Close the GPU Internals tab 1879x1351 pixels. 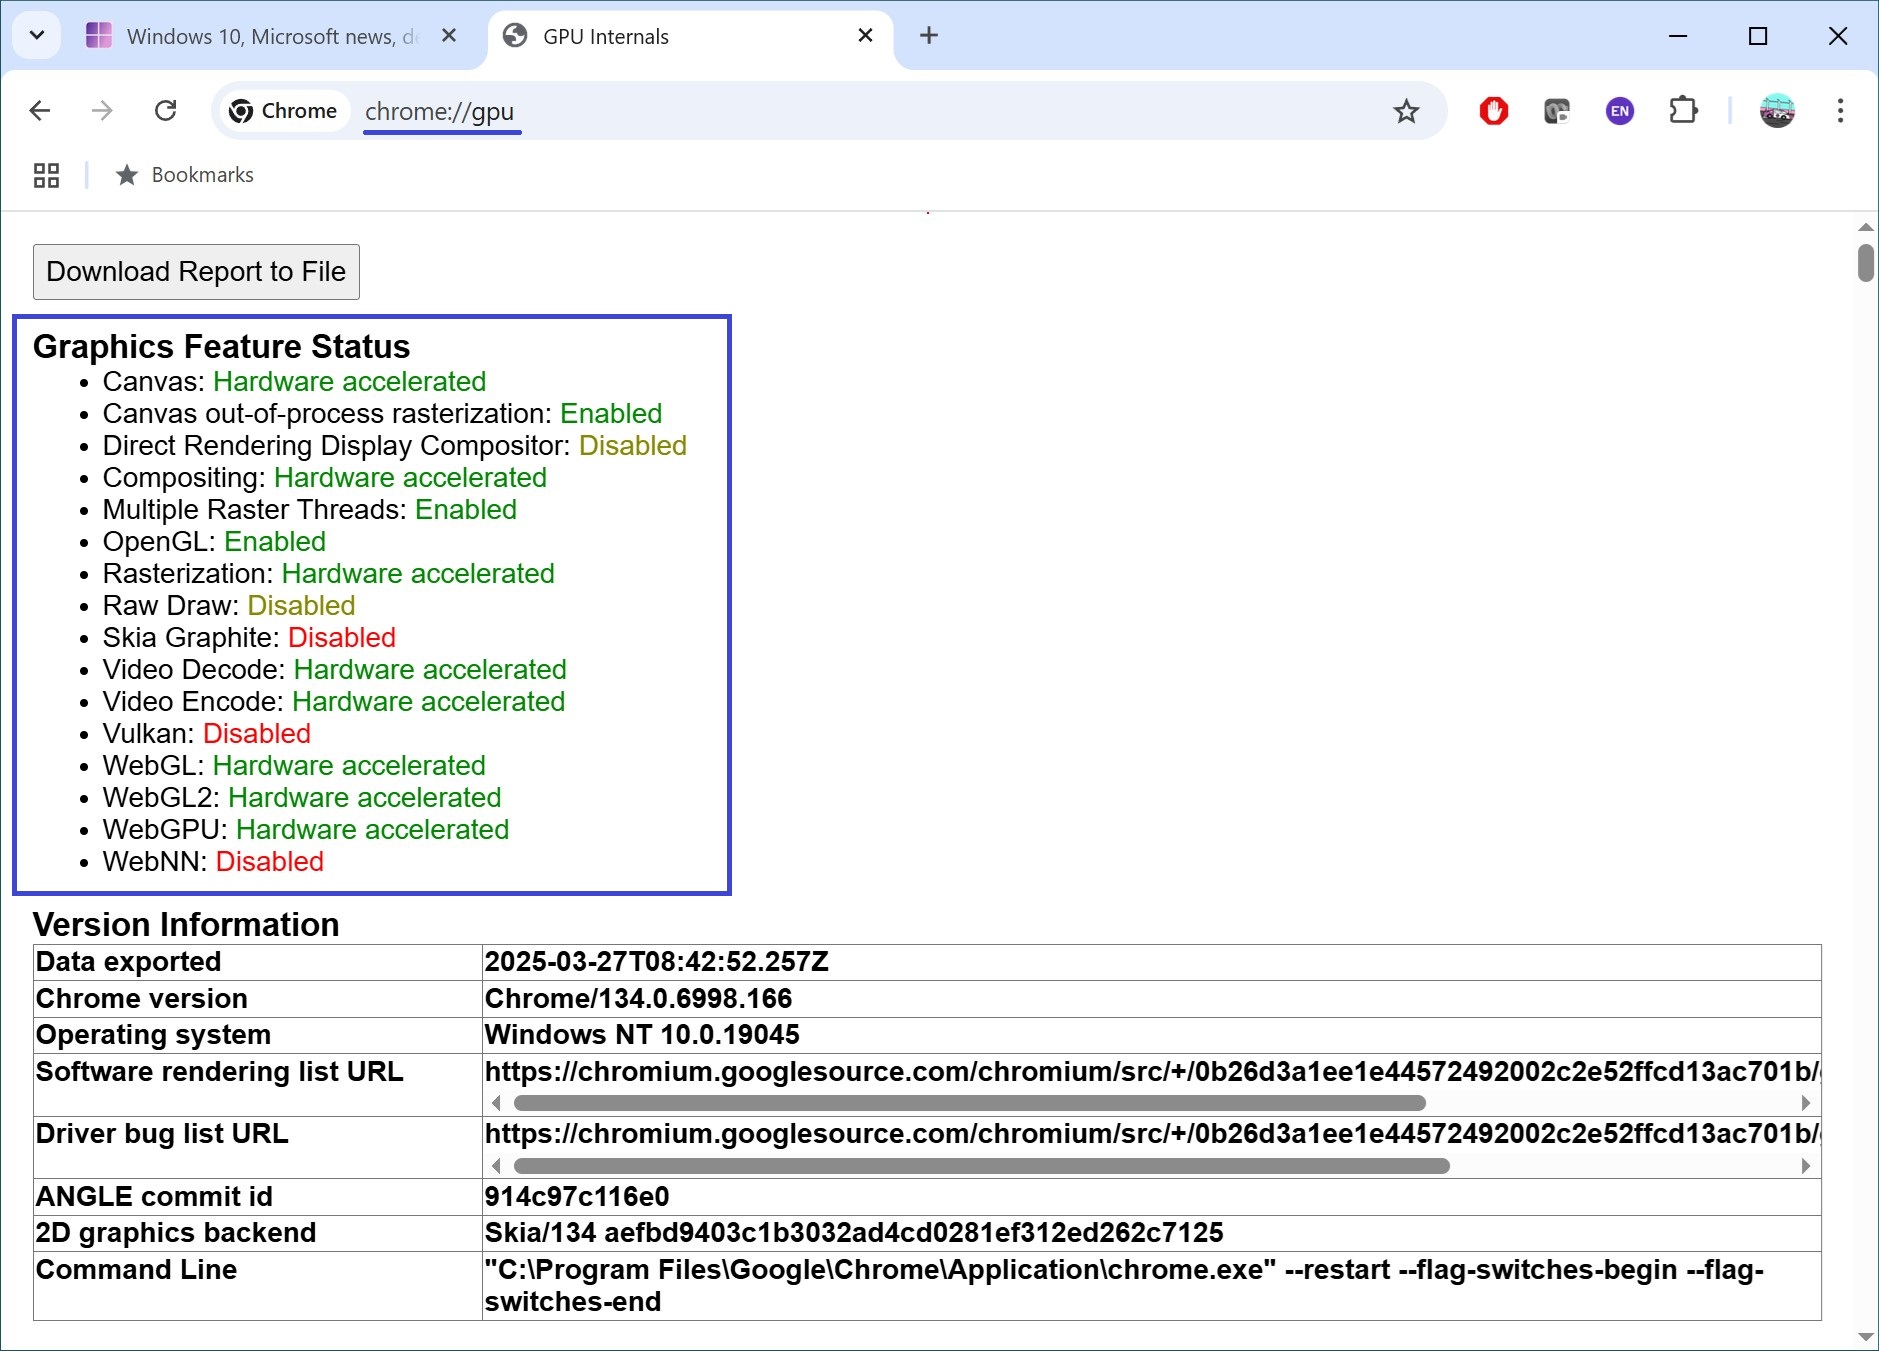pos(866,36)
